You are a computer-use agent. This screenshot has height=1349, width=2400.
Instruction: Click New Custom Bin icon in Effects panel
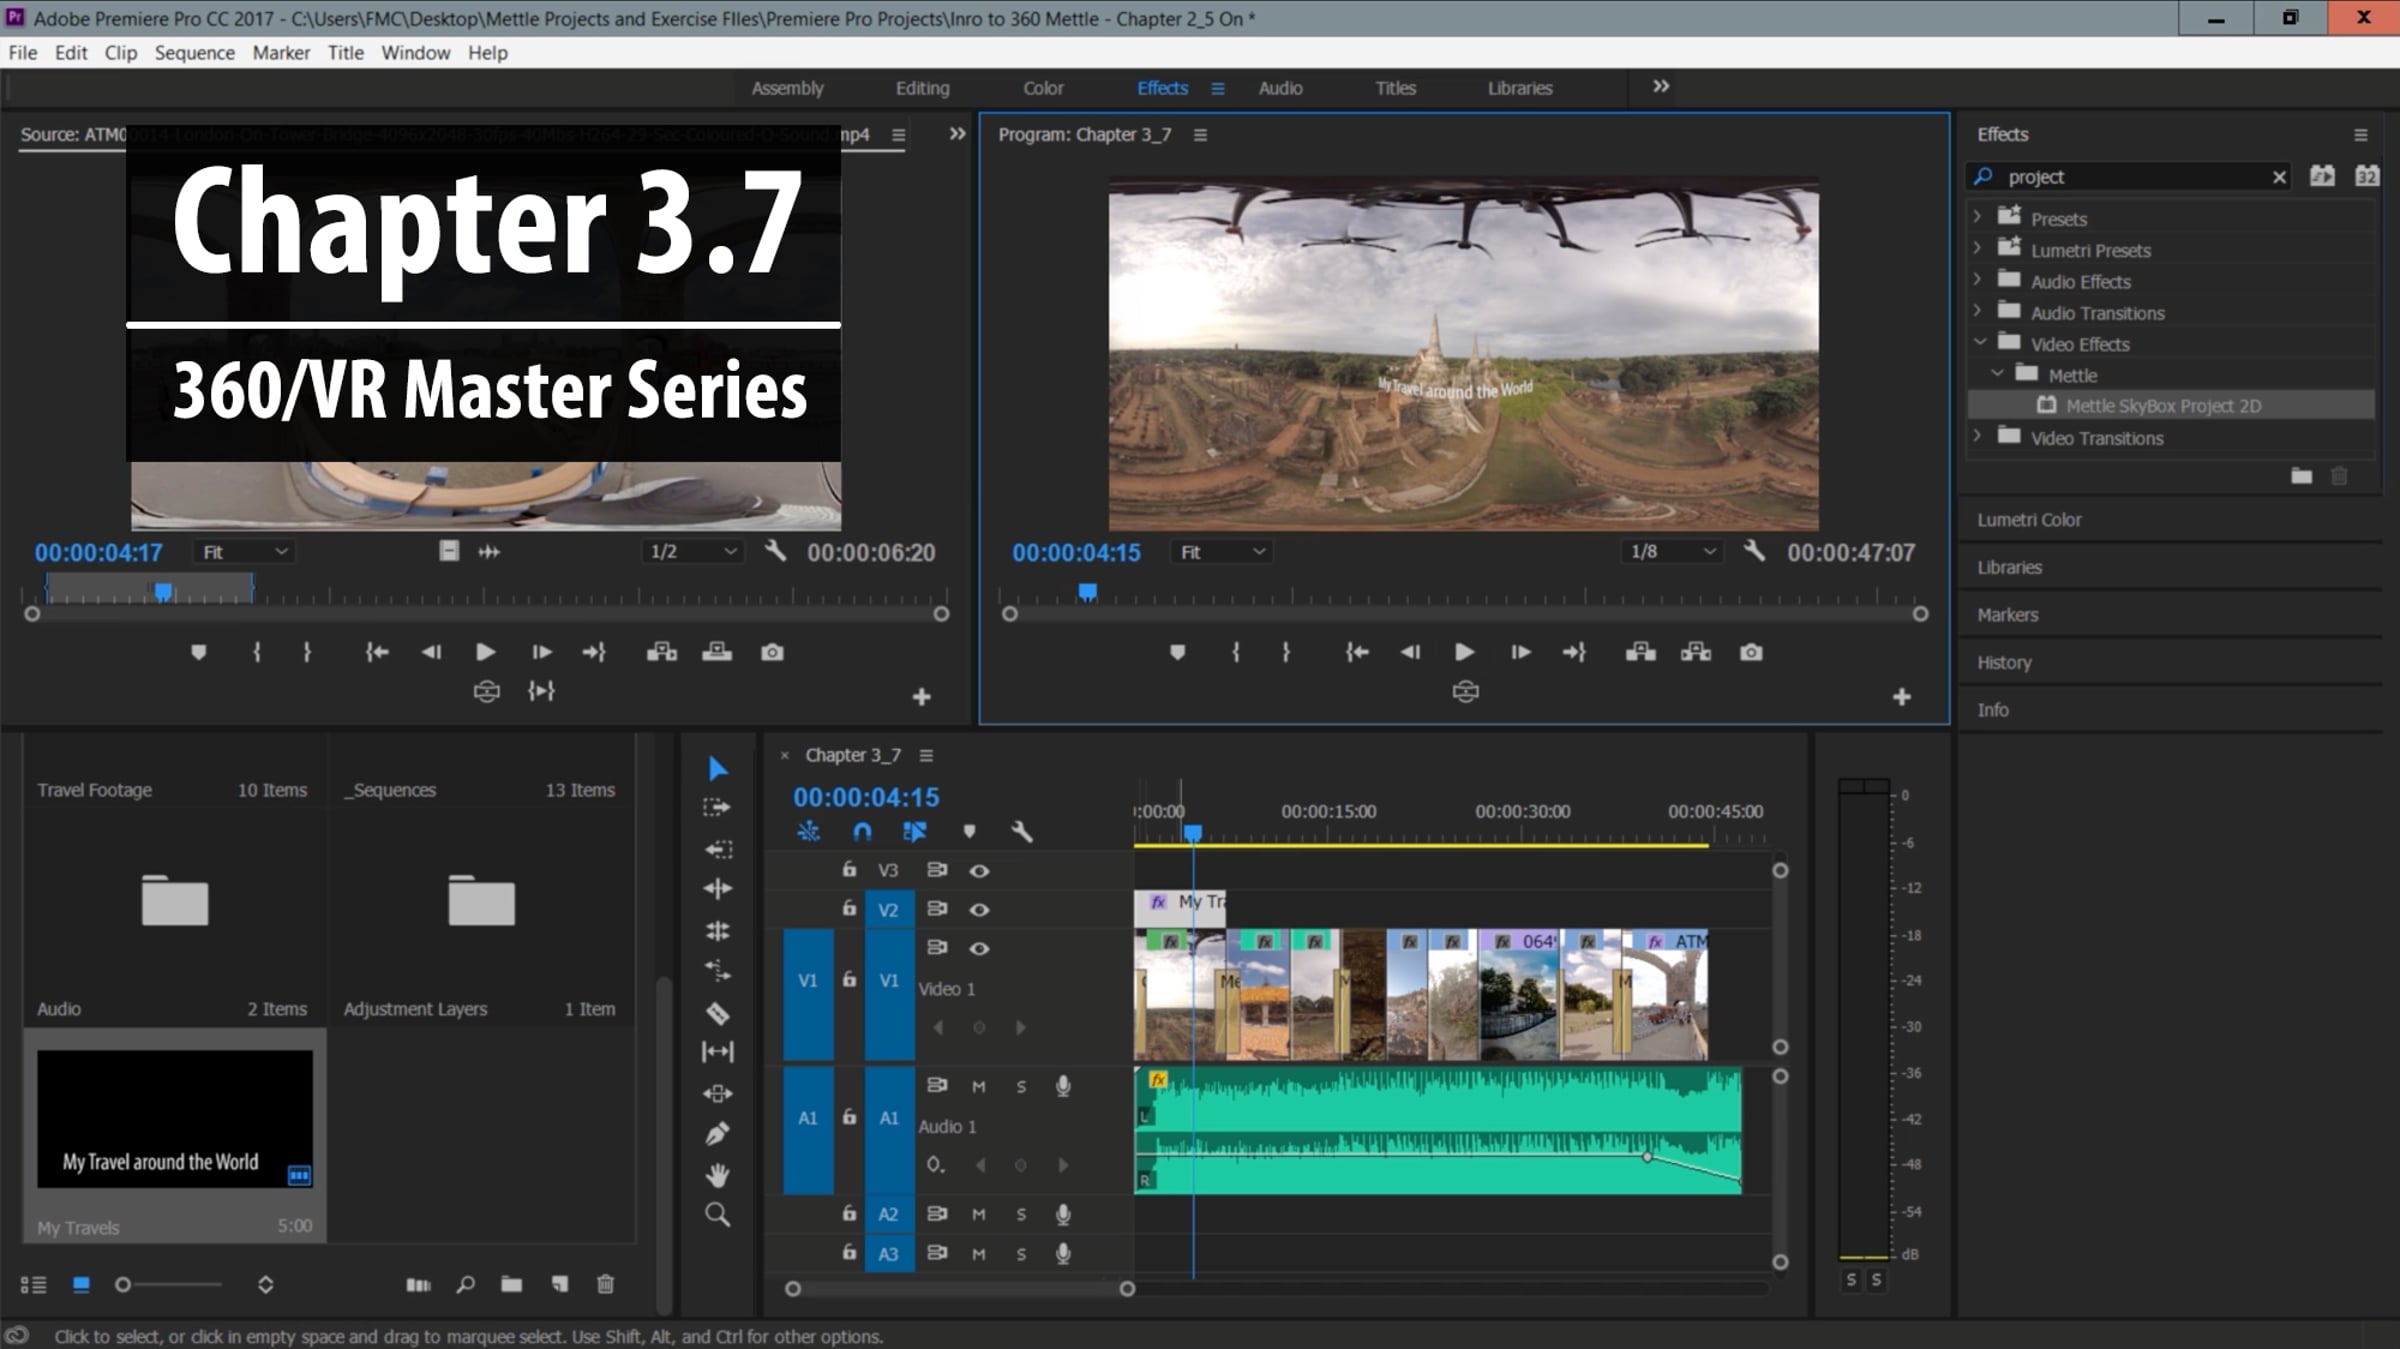(2302, 476)
